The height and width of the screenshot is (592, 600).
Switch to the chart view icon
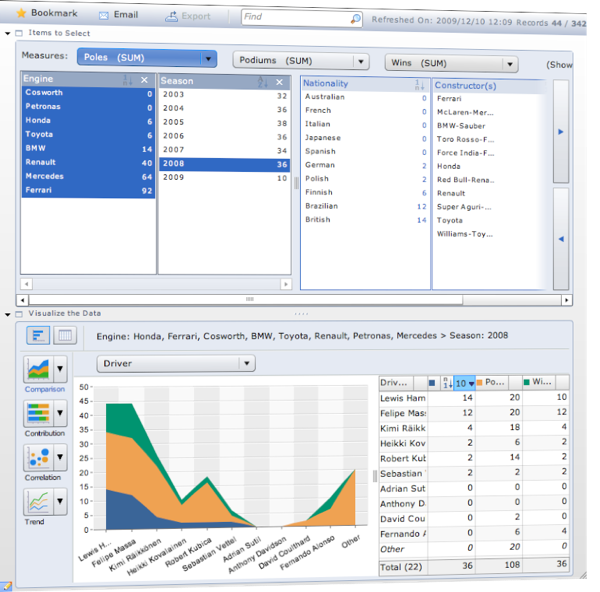click(38, 336)
